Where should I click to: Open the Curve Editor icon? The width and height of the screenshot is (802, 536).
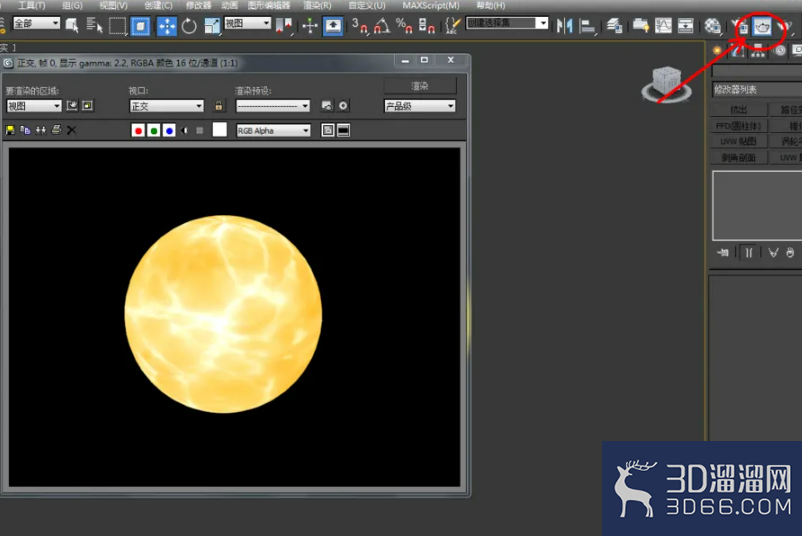(x=663, y=25)
